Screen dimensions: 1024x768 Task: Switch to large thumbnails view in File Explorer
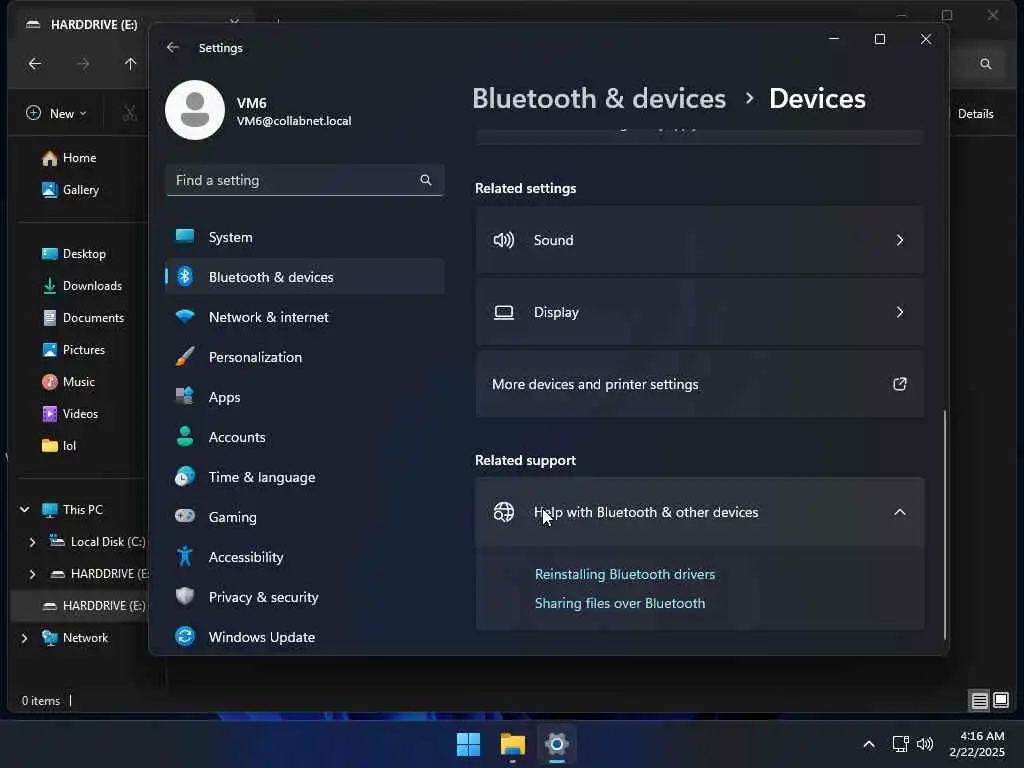1000,701
